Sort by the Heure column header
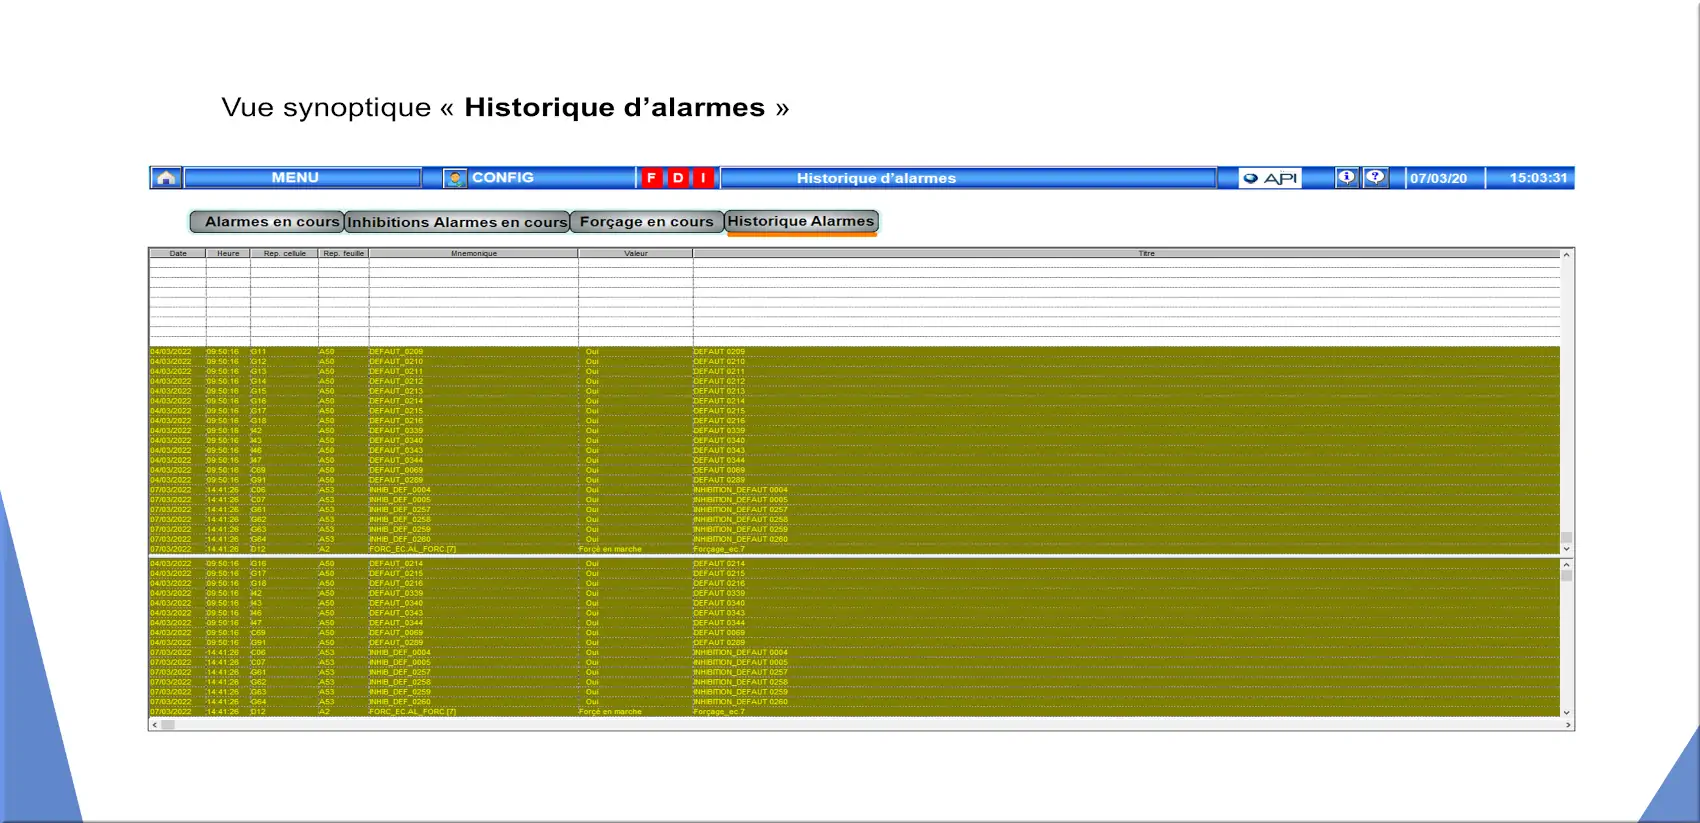The height and width of the screenshot is (823, 1700). click(228, 253)
